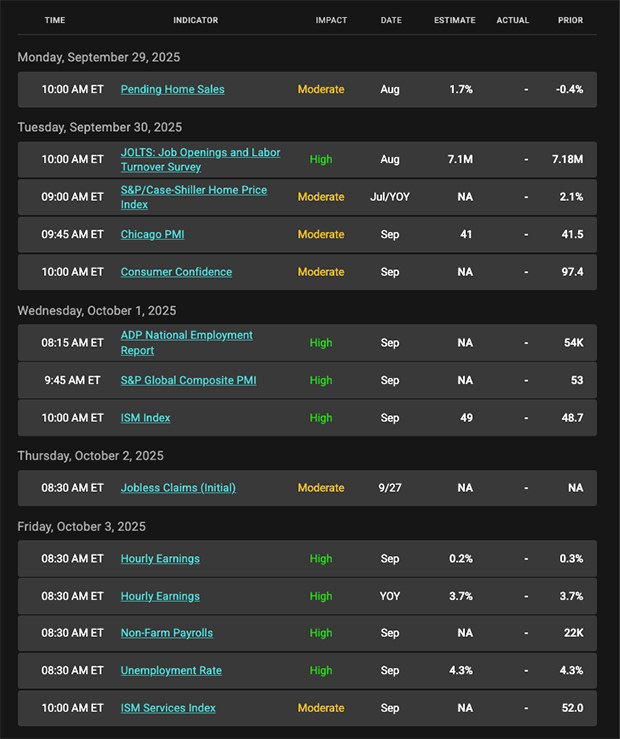Open the Unemployment Rate indicator link
Screen dimensions: 620x739
tap(171, 671)
